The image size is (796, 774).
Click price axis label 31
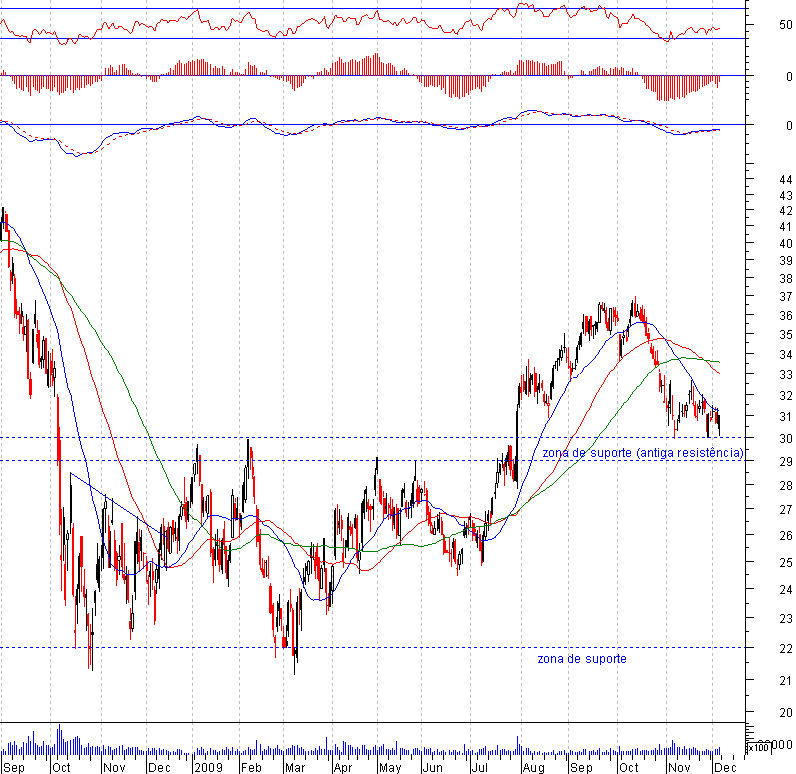pyautogui.click(x=786, y=417)
